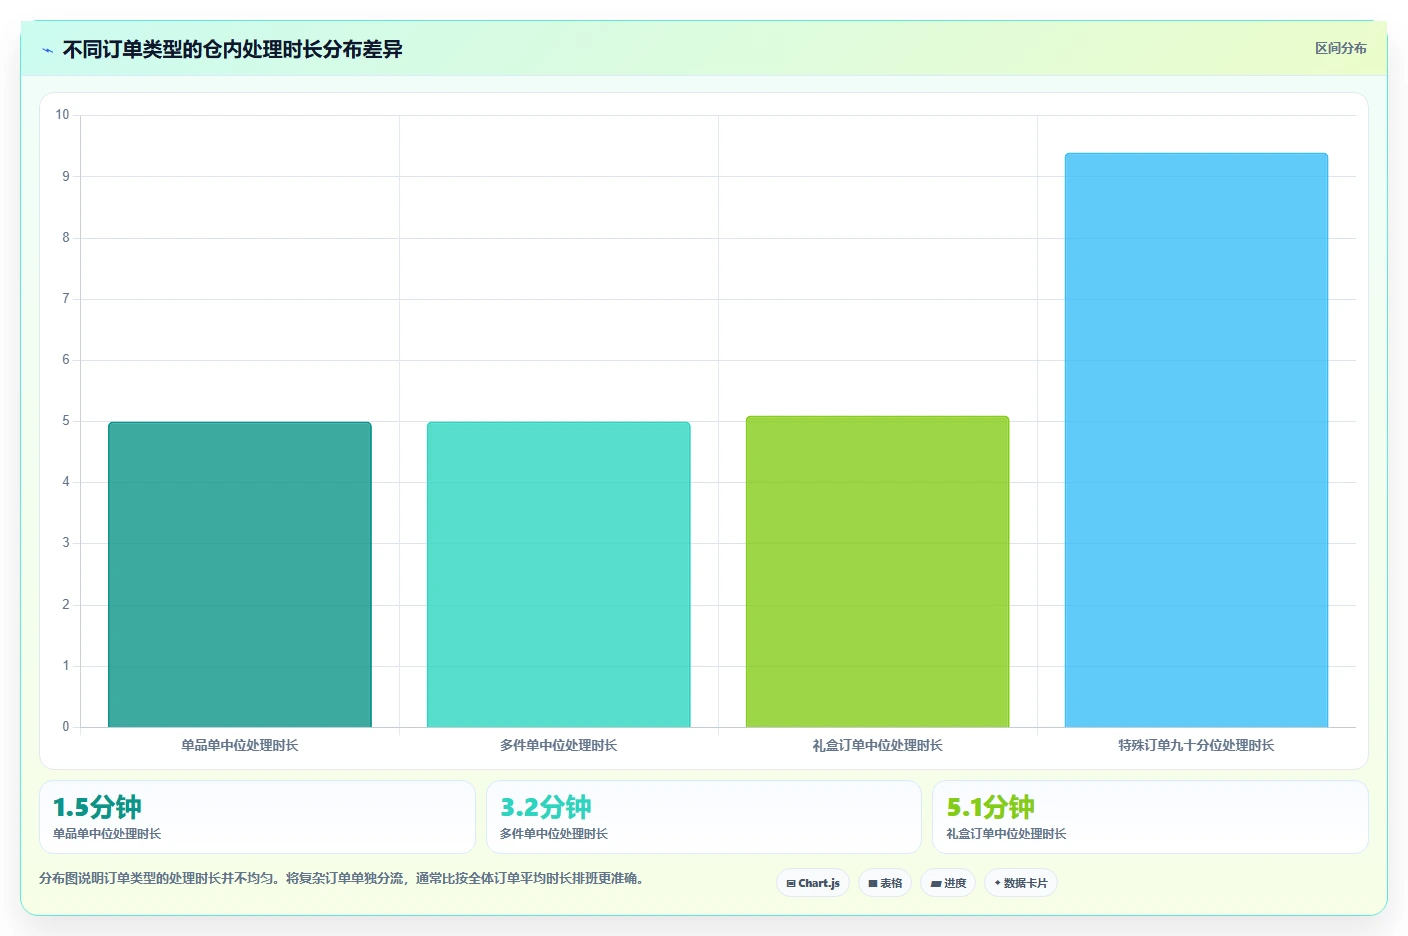Click the lightning icon beside the chart title
This screenshot has width=1408, height=936.
[x=47, y=50]
